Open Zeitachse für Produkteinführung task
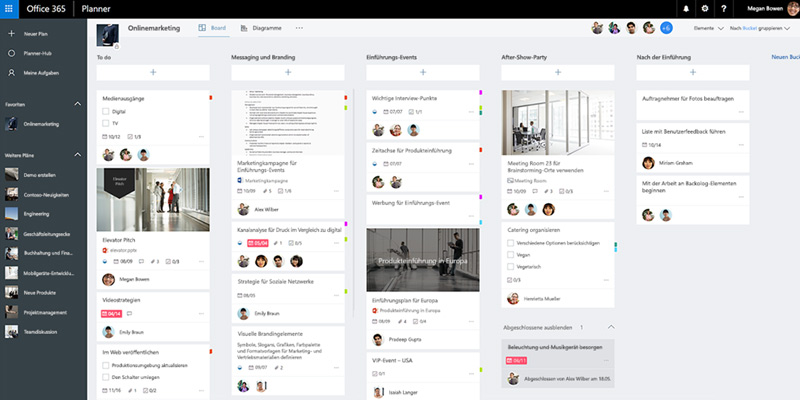Screen dimensions: 800x400 click(x=412, y=151)
